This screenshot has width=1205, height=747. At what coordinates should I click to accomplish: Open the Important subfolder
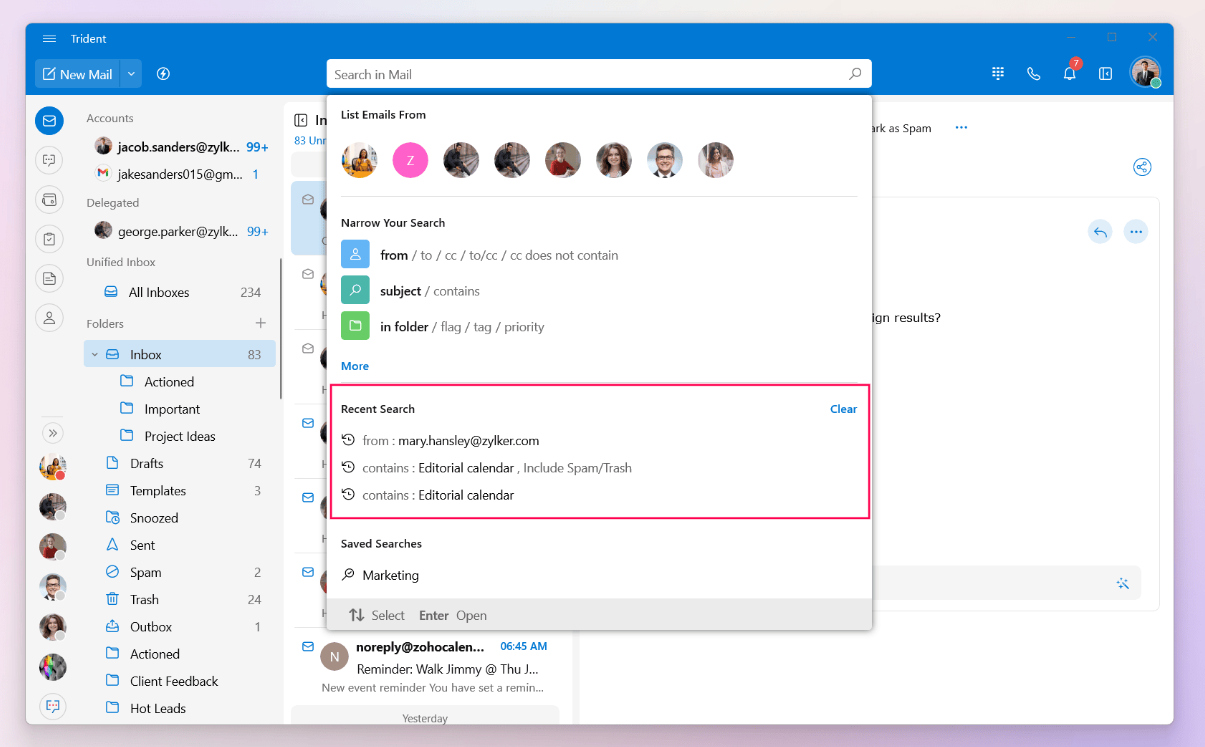pyautogui.click(x=171, y=409)
